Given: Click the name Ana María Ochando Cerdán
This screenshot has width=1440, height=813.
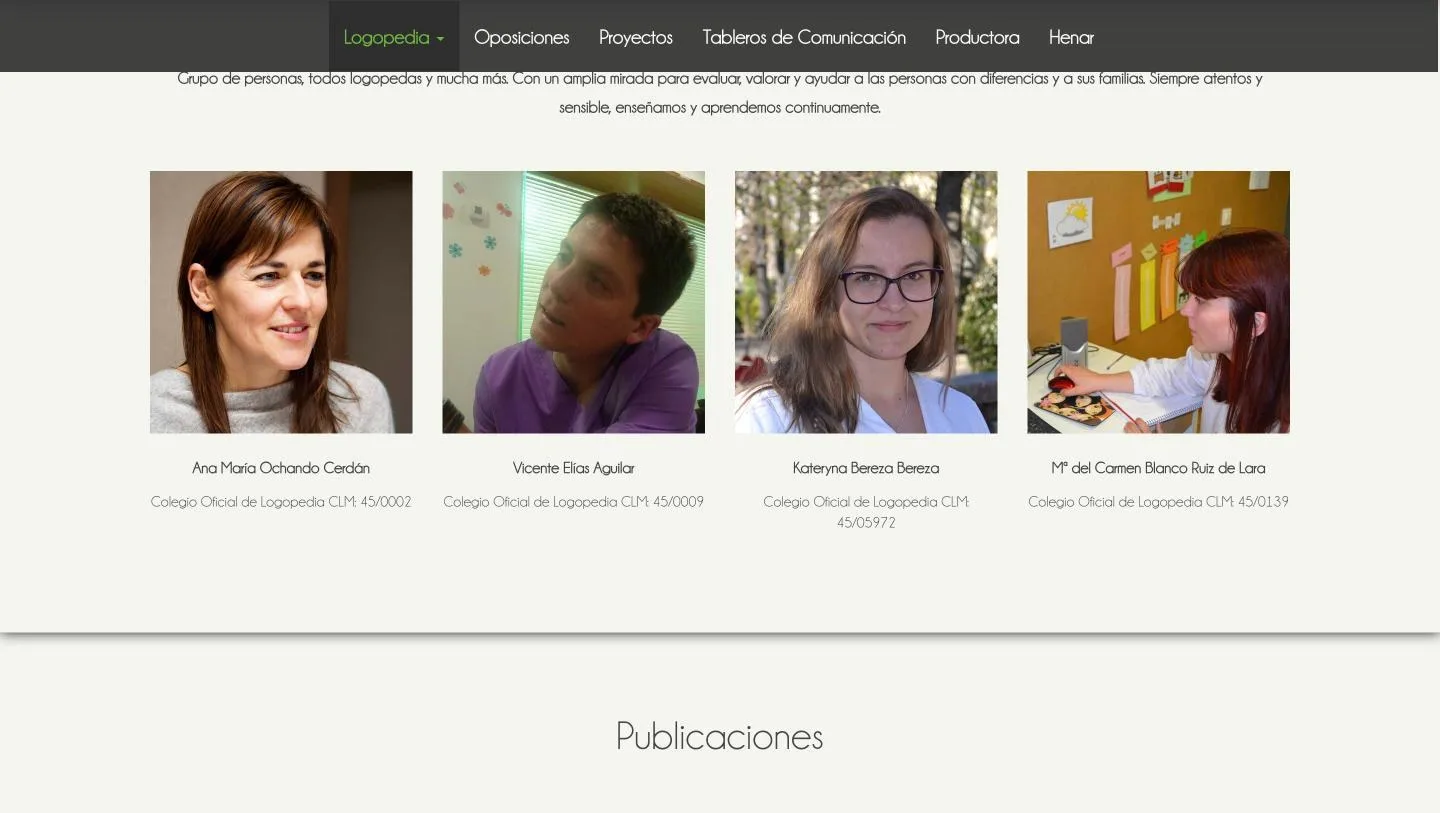Looking at the screenshot, I should point(281,468).
